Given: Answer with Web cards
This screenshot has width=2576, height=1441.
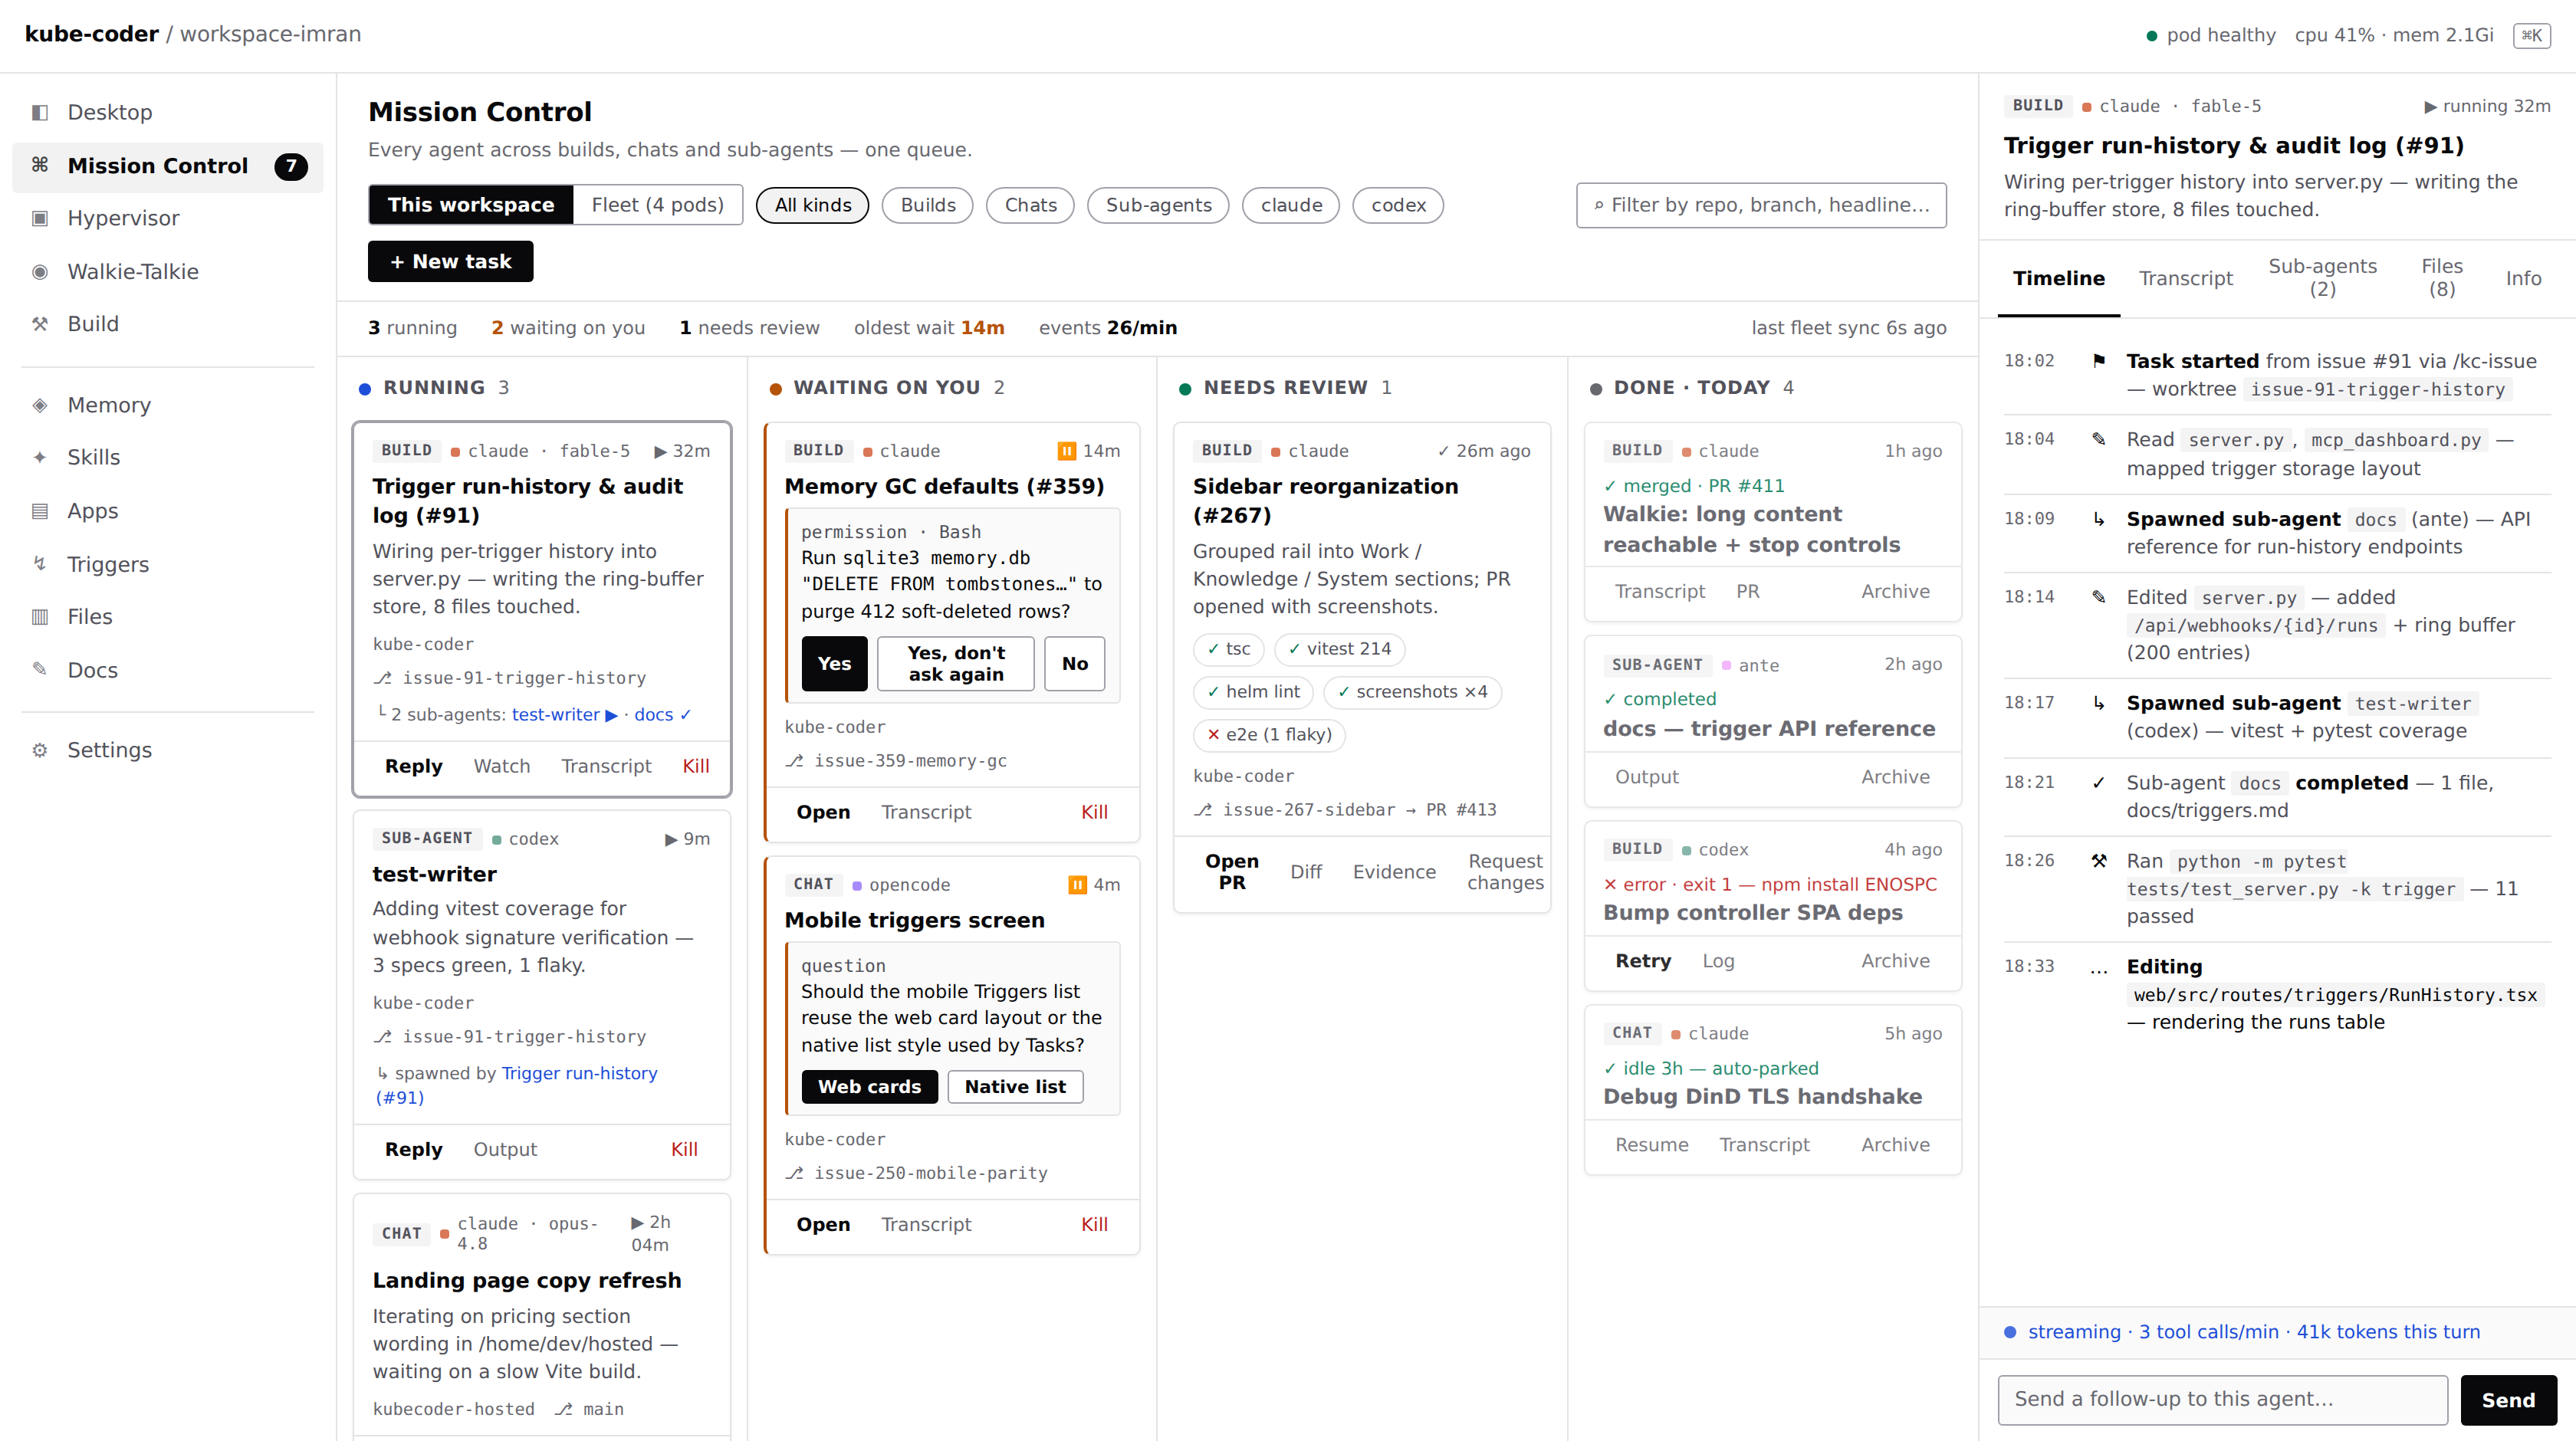Looking at the screenshot, I should 870,1087.
